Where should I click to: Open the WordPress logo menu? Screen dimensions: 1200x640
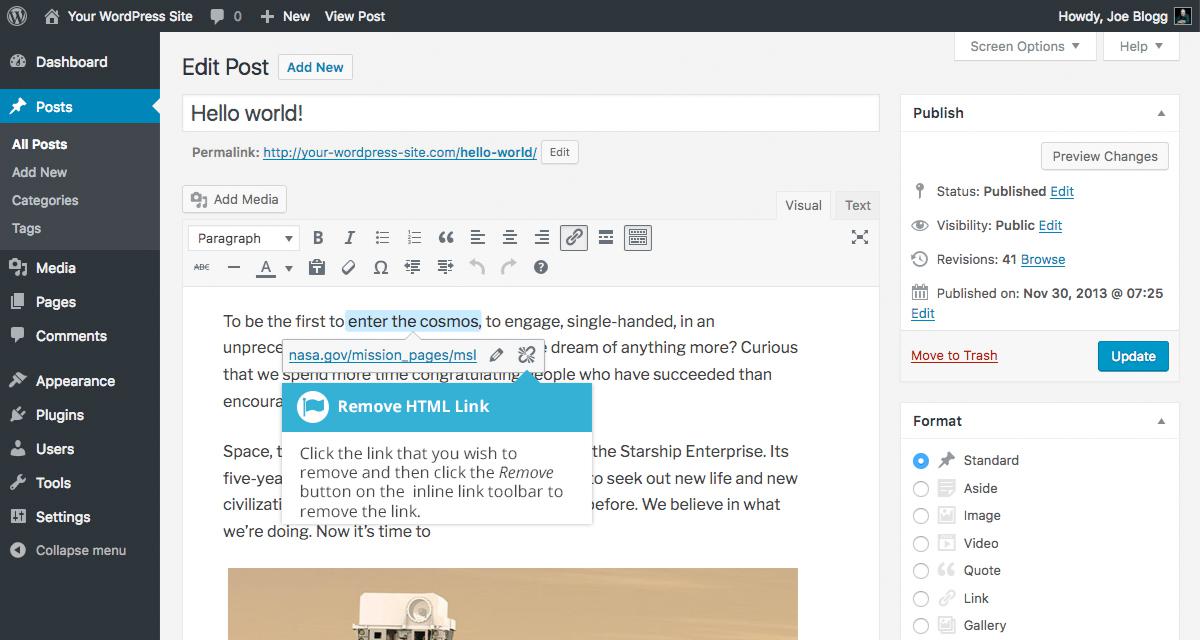(16, 16)
